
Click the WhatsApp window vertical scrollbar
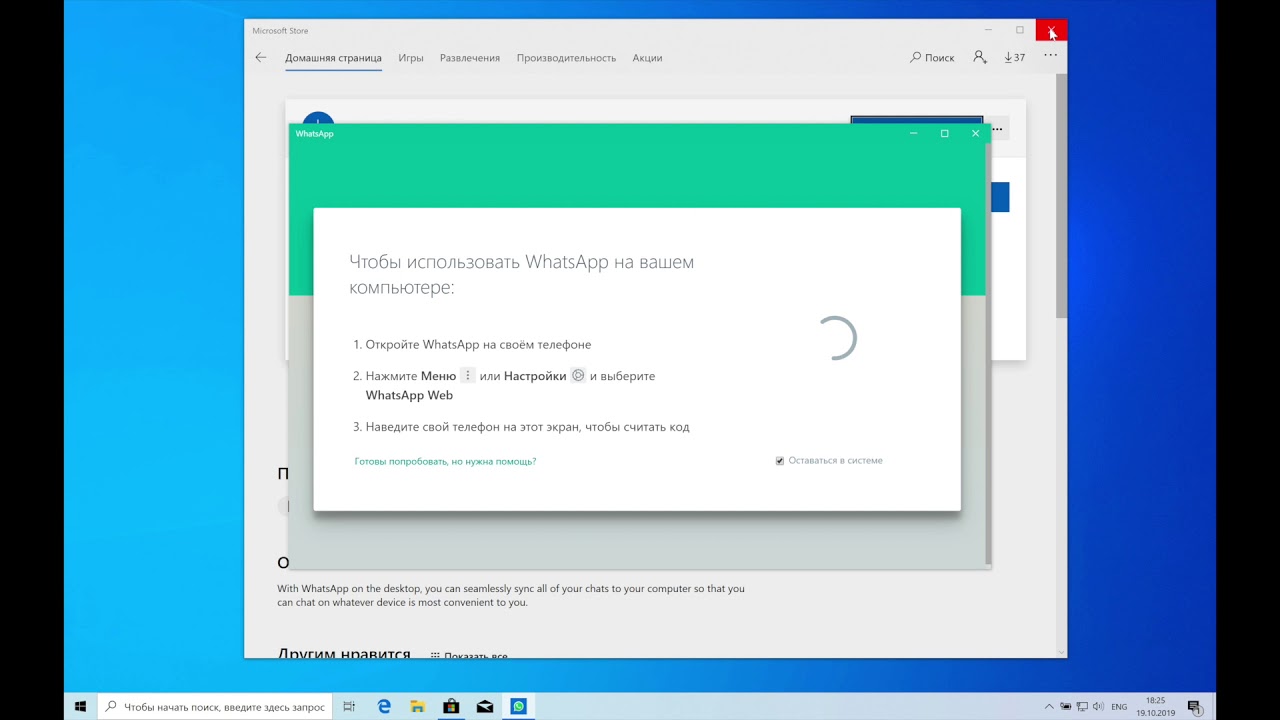tap(988, 353)
